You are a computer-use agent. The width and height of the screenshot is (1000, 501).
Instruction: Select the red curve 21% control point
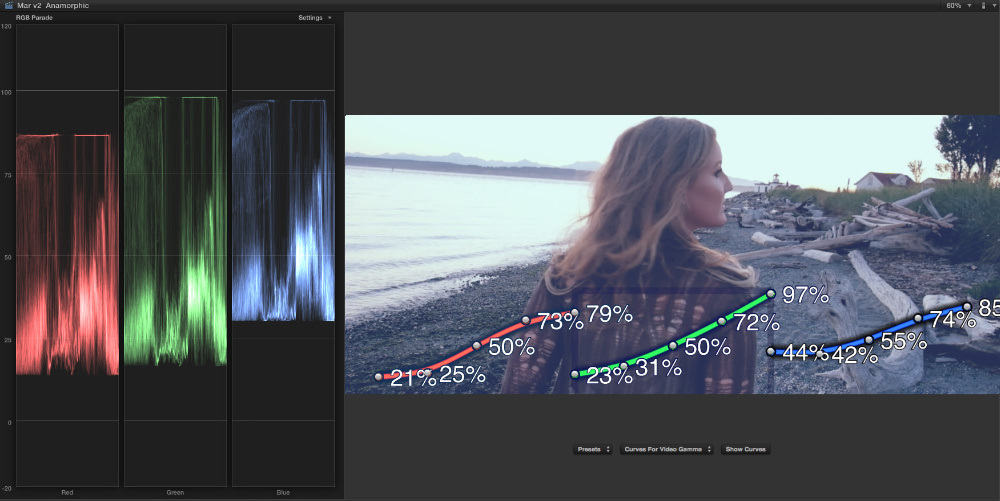(379, 377)
